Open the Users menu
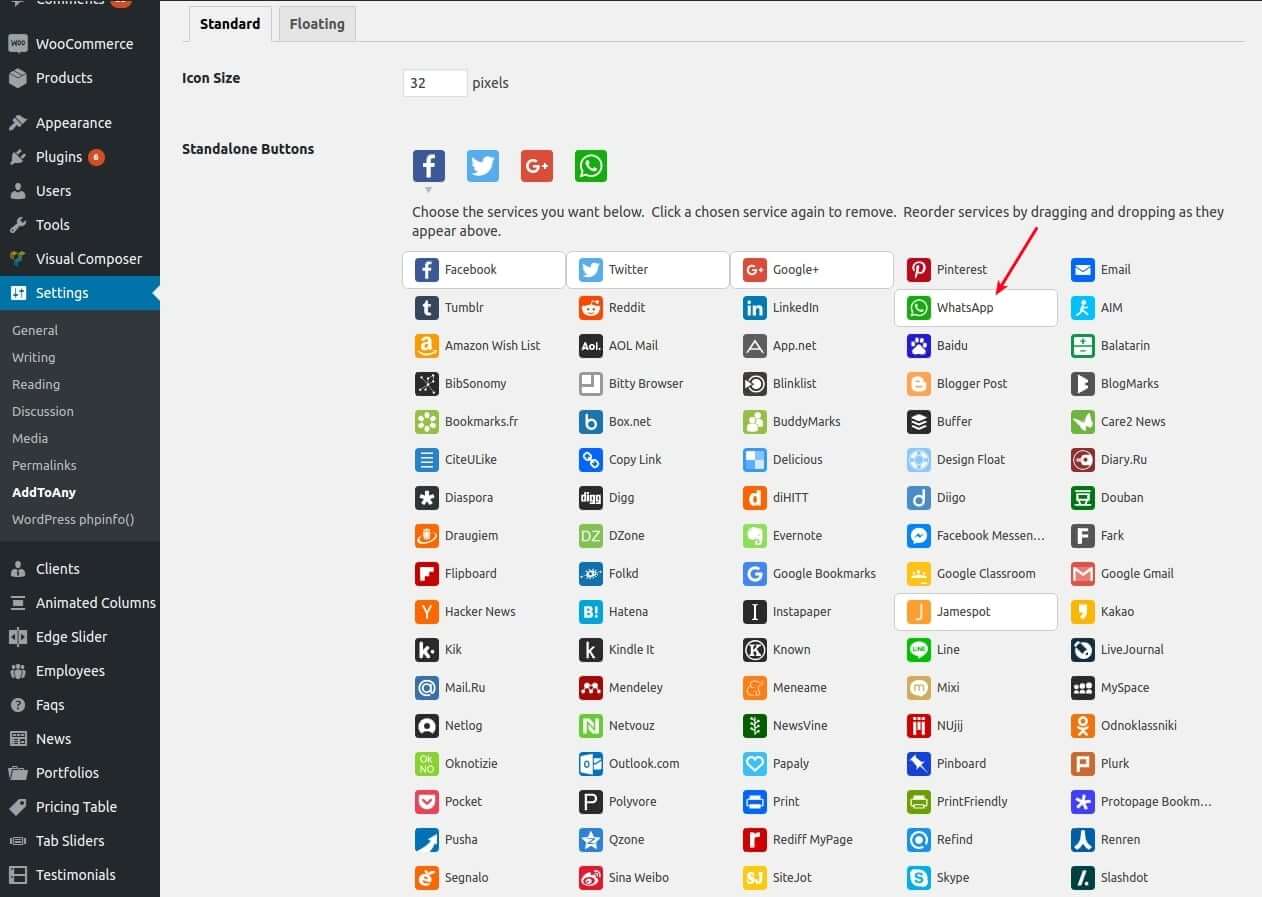Viewport: 1262px width, 897px height. 80,191
